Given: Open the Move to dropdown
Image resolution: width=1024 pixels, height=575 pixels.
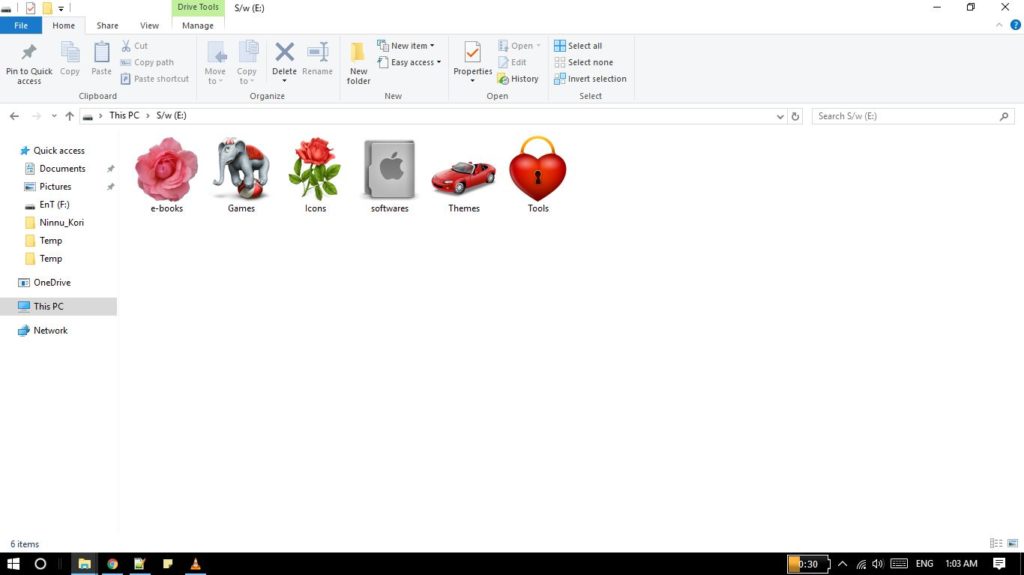Looking at the screenshot, I should [215, 63].
